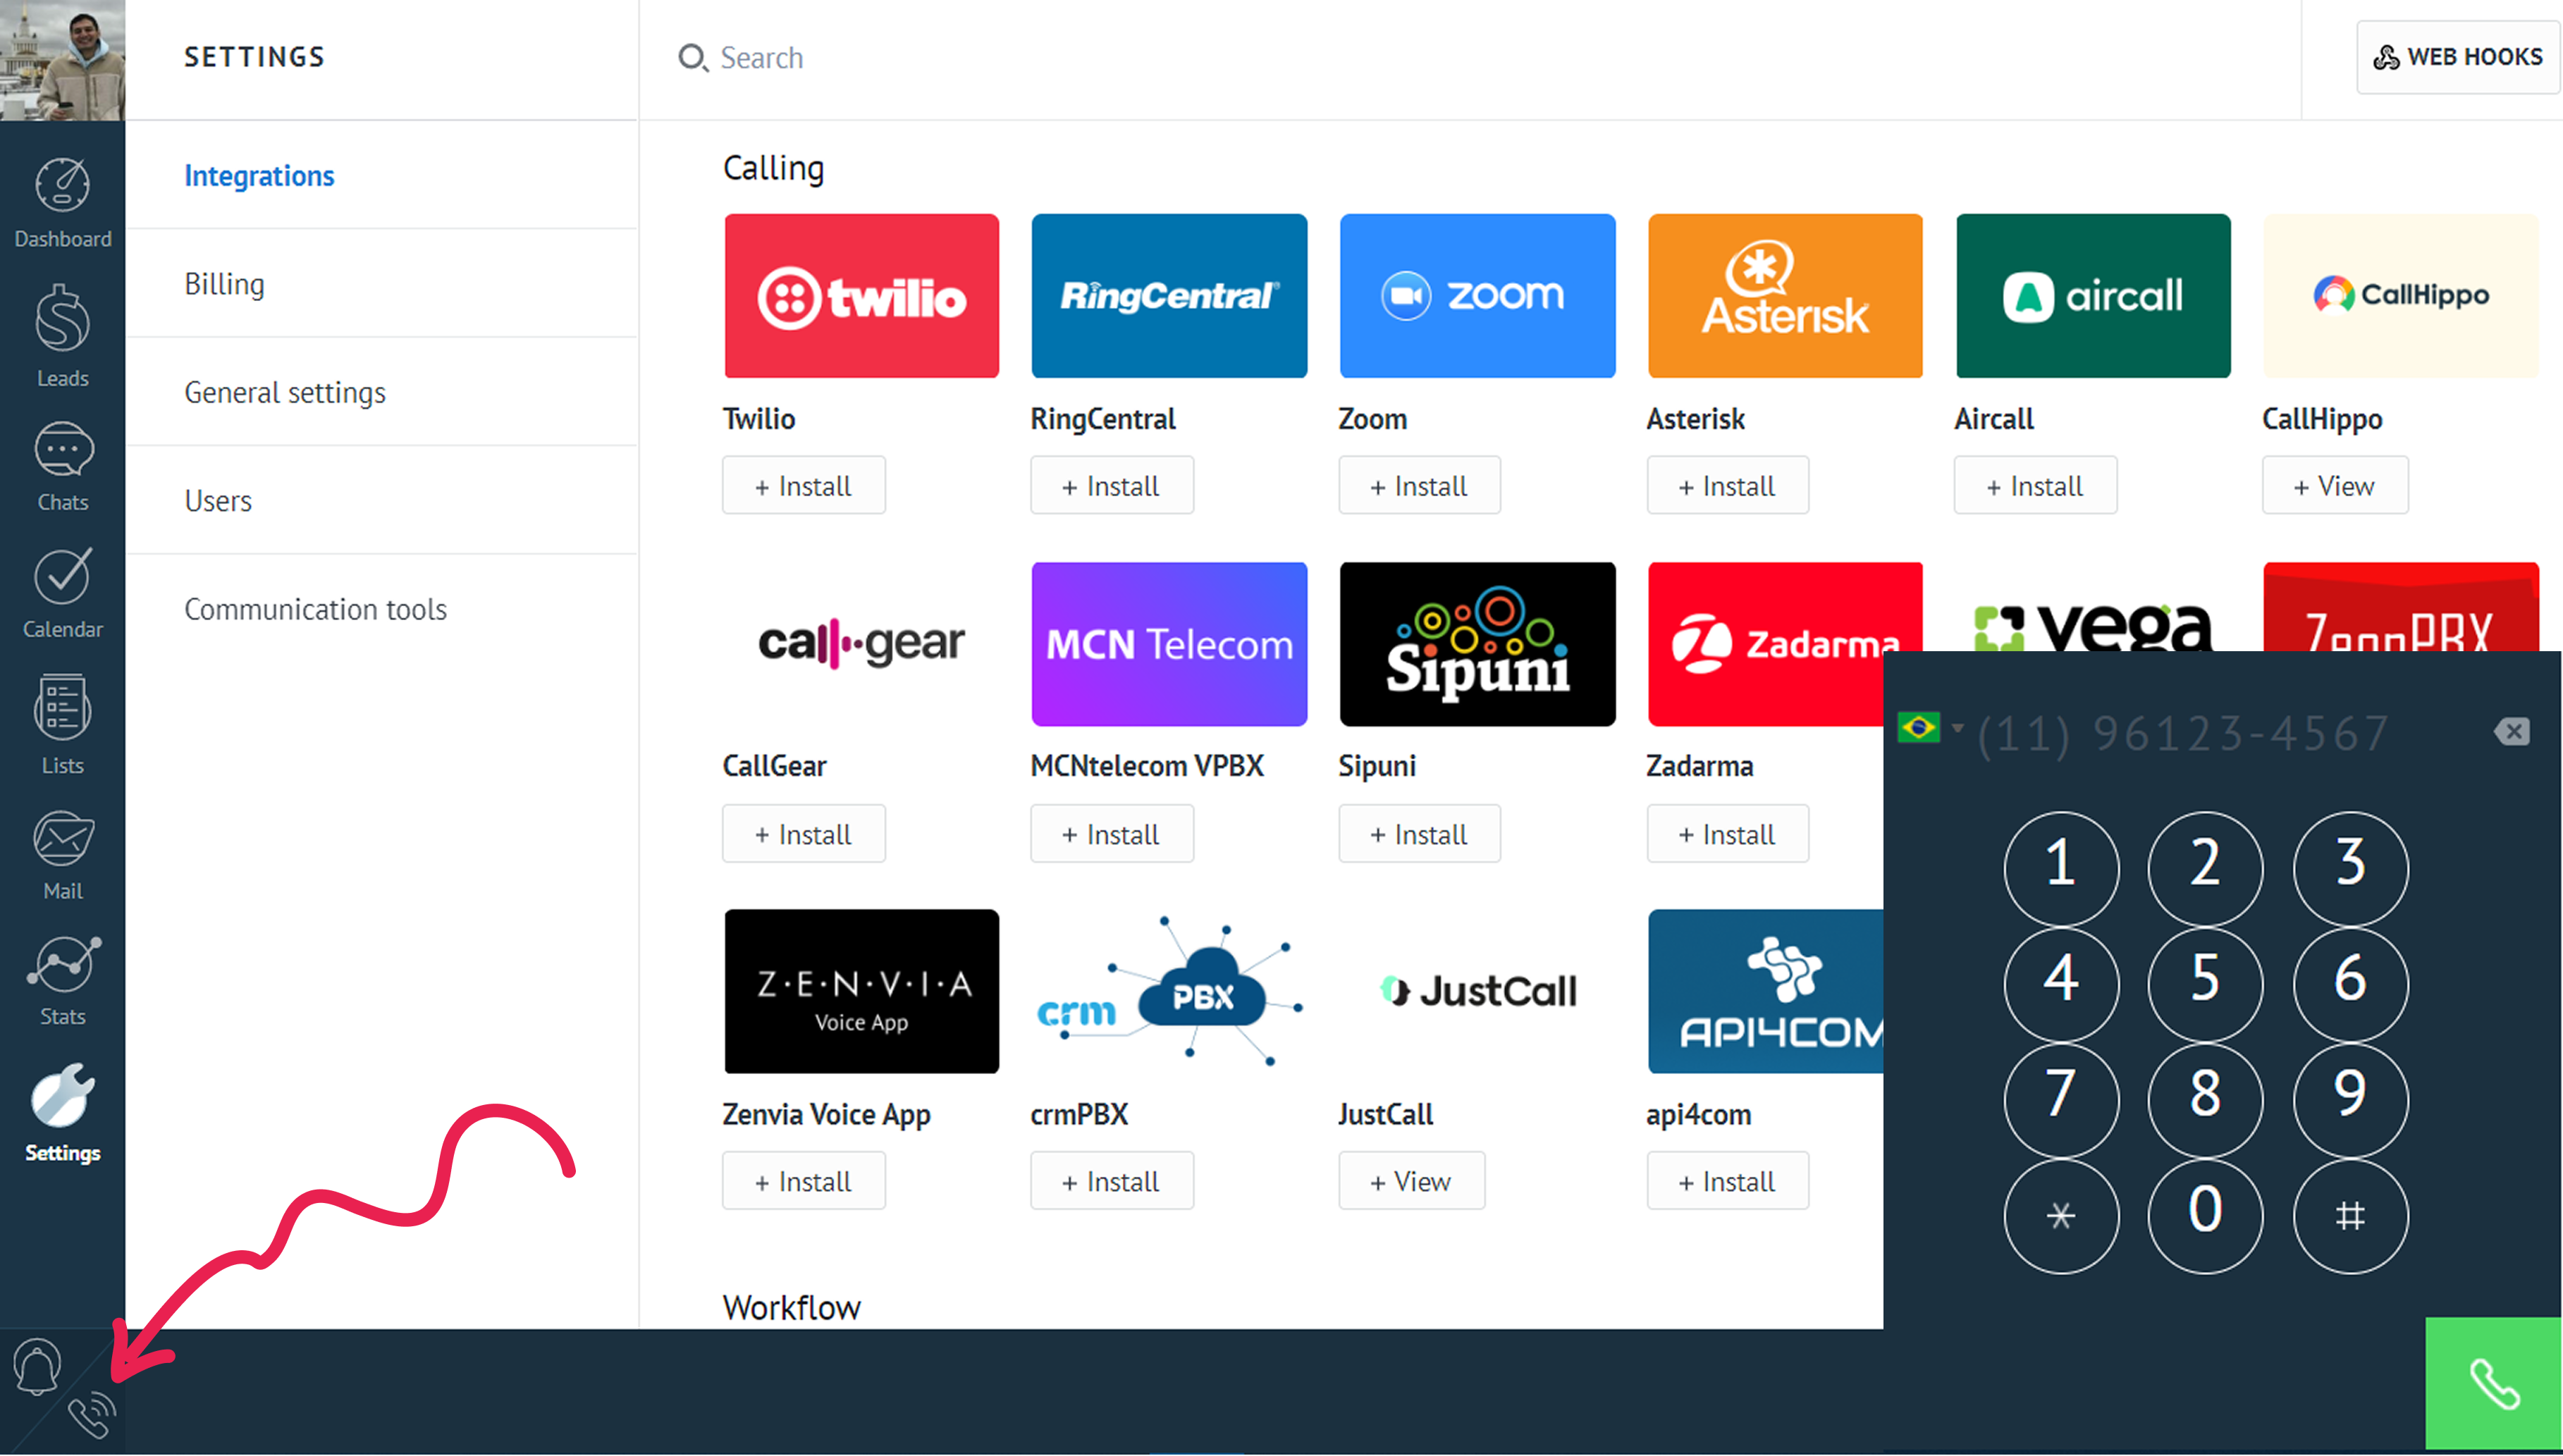2563x1456 pixels.
Task: Install the Twilio integration
Action: (804, 486)
